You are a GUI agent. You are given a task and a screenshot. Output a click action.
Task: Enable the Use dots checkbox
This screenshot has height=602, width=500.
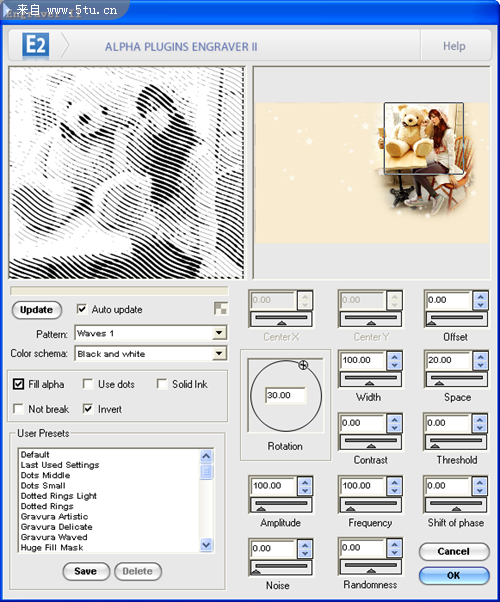(x=88, y=384)
